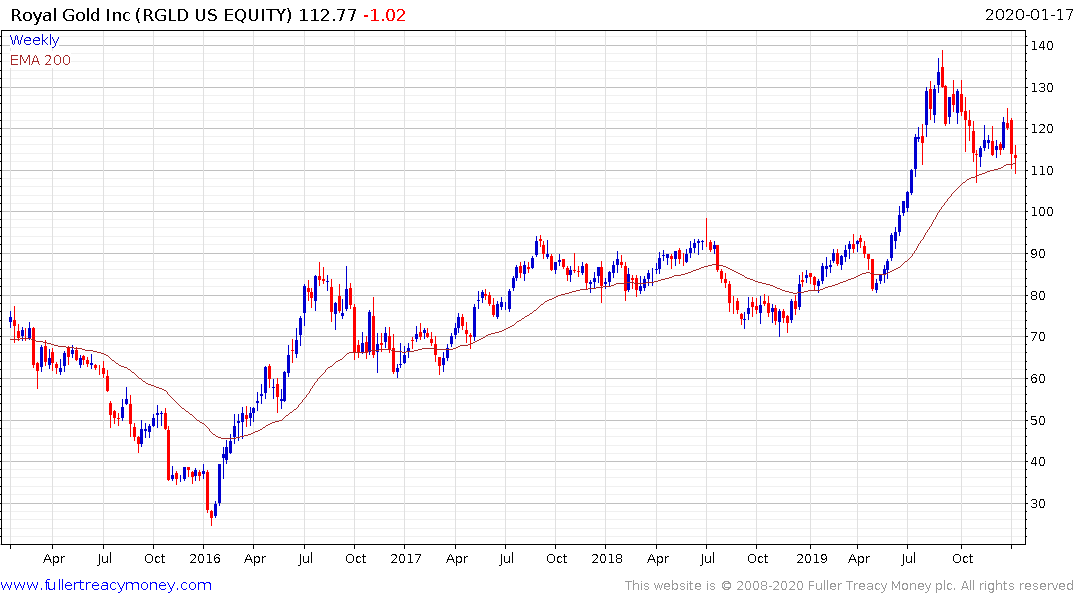Click the first 'Apr' label before 2016
Viewport: 1075px width, 600px height.
53,558
